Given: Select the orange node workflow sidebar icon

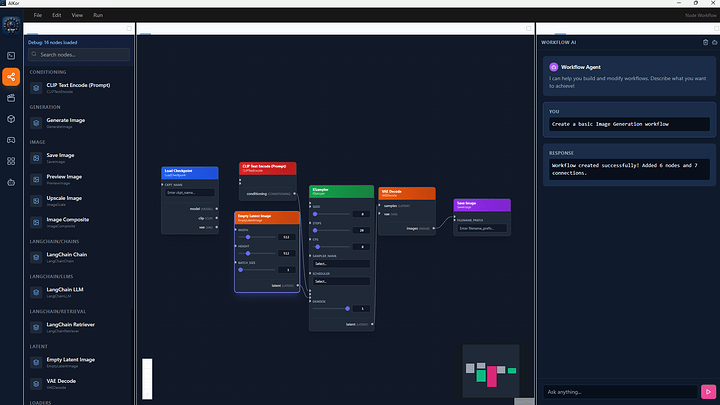Looking at the screenshot, I should (x=11, y=76).
